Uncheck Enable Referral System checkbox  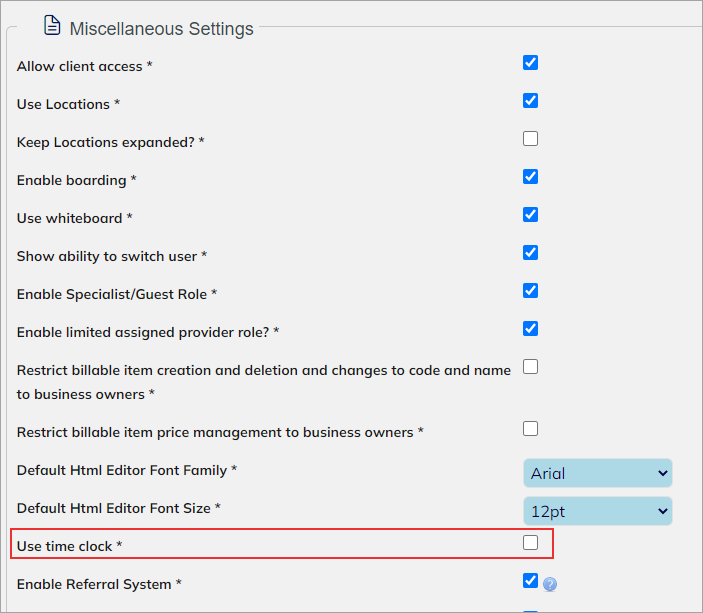point(530,581)
